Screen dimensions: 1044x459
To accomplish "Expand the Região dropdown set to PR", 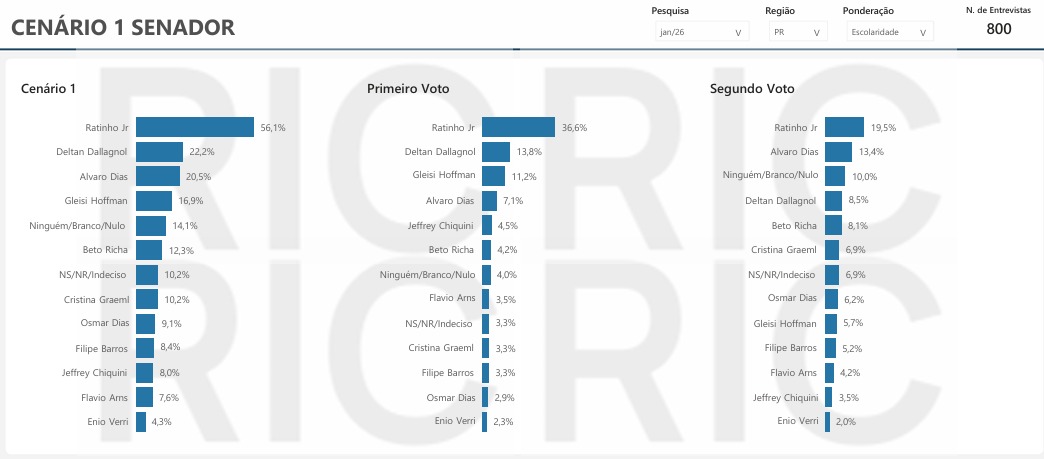I will (x=798, y=32).
